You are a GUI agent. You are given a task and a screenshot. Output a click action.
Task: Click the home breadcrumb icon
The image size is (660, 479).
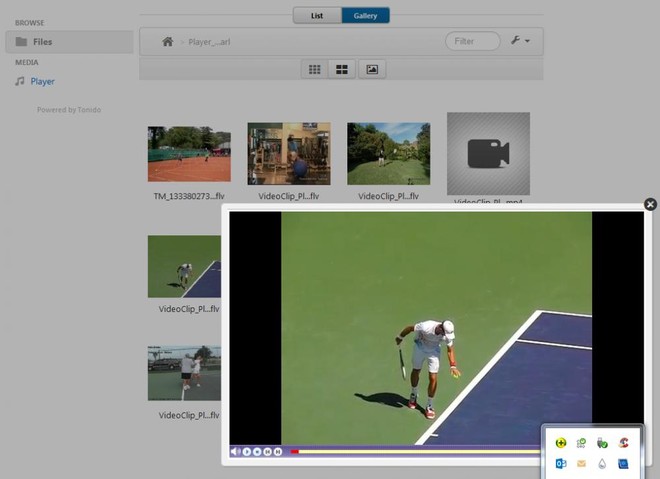(168, 41)
